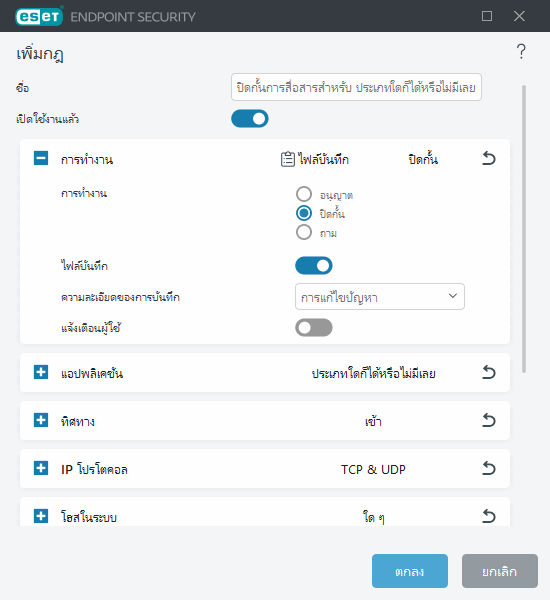Reset the โฮสในระบบ section with undo arrow
550x600 pixels.
click(488, 517)
